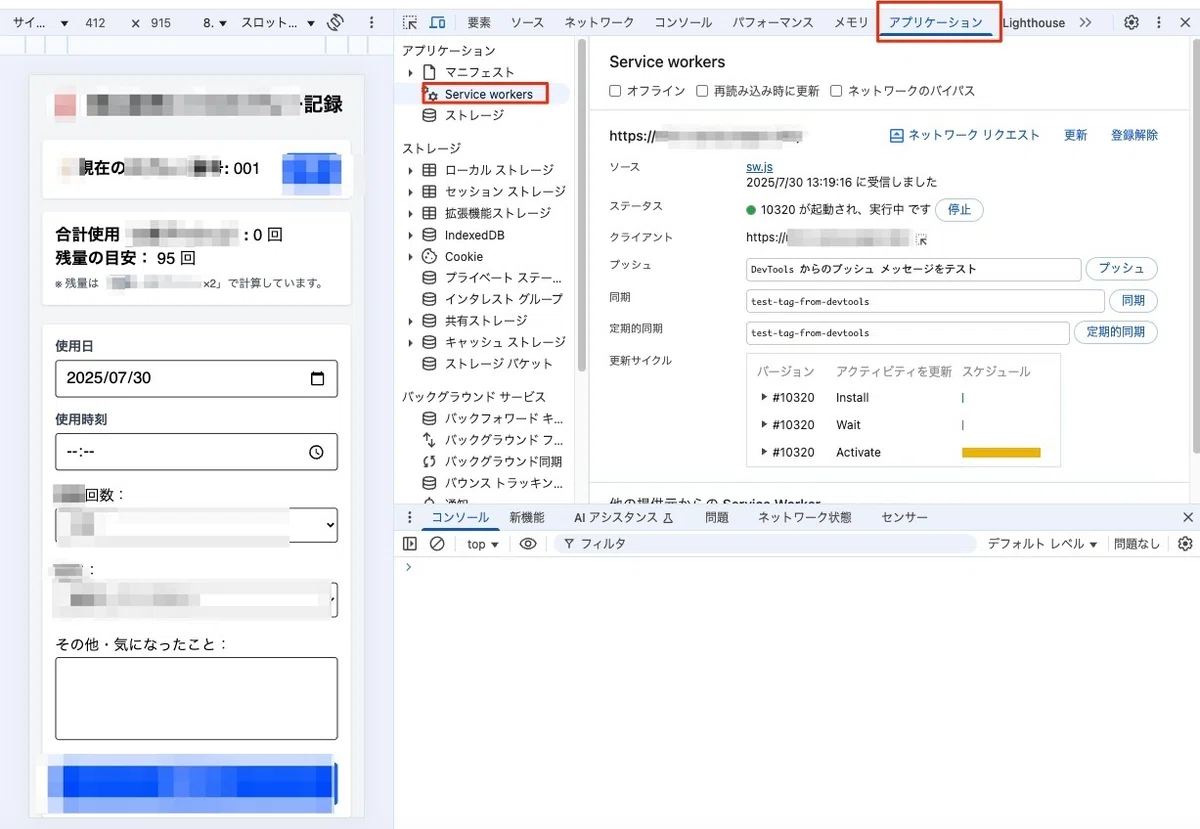Select バックグラウンド同期 tree item
The image size is (1200, 829).
point(505,462)
